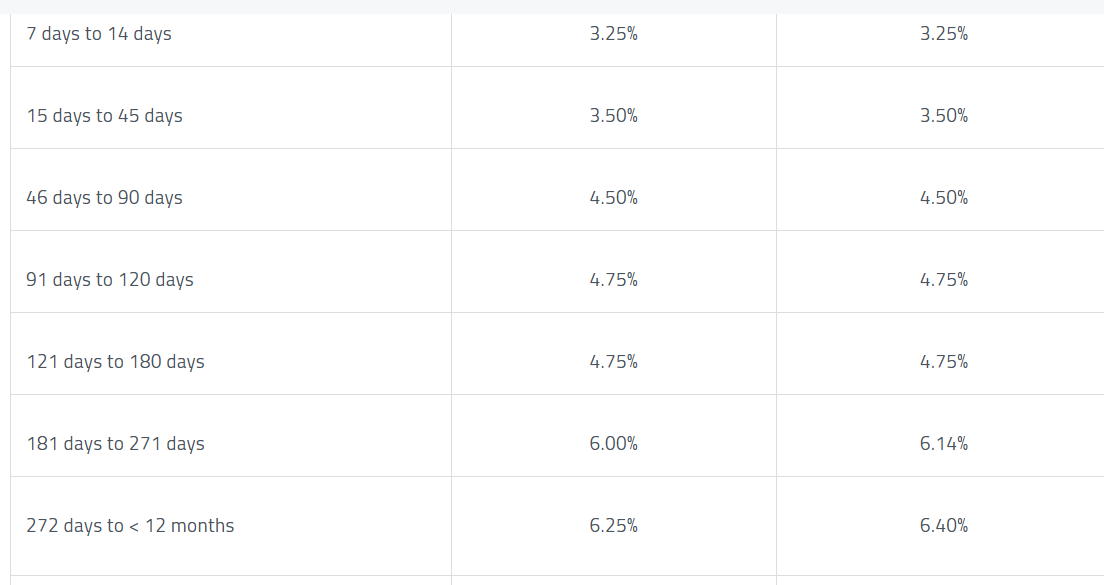The height and width of the screenshot is (585, 1104).
Task: Click last-column 4.50% for 46 to 90 days
Action: coord(943,198)
